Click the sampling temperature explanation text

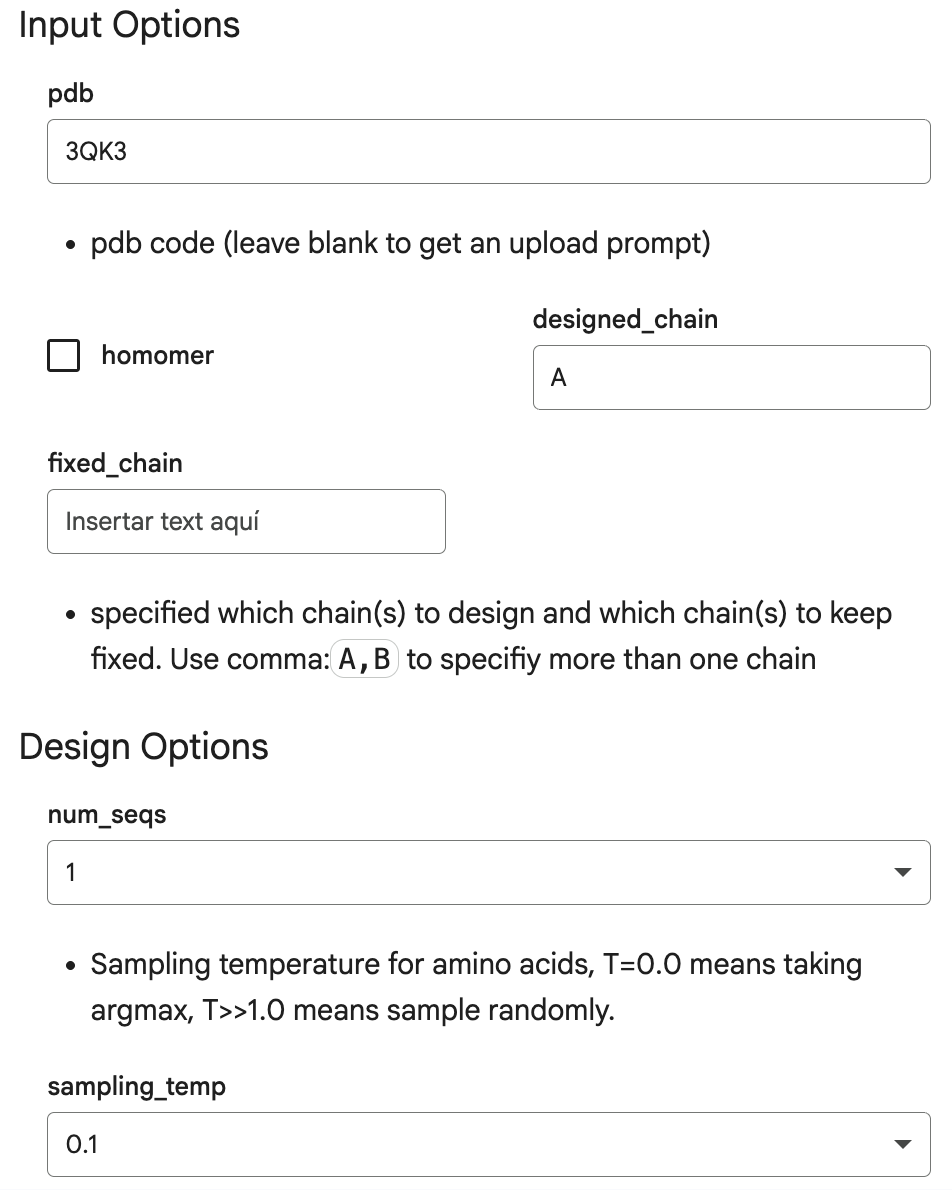click(x=476, y=987)
